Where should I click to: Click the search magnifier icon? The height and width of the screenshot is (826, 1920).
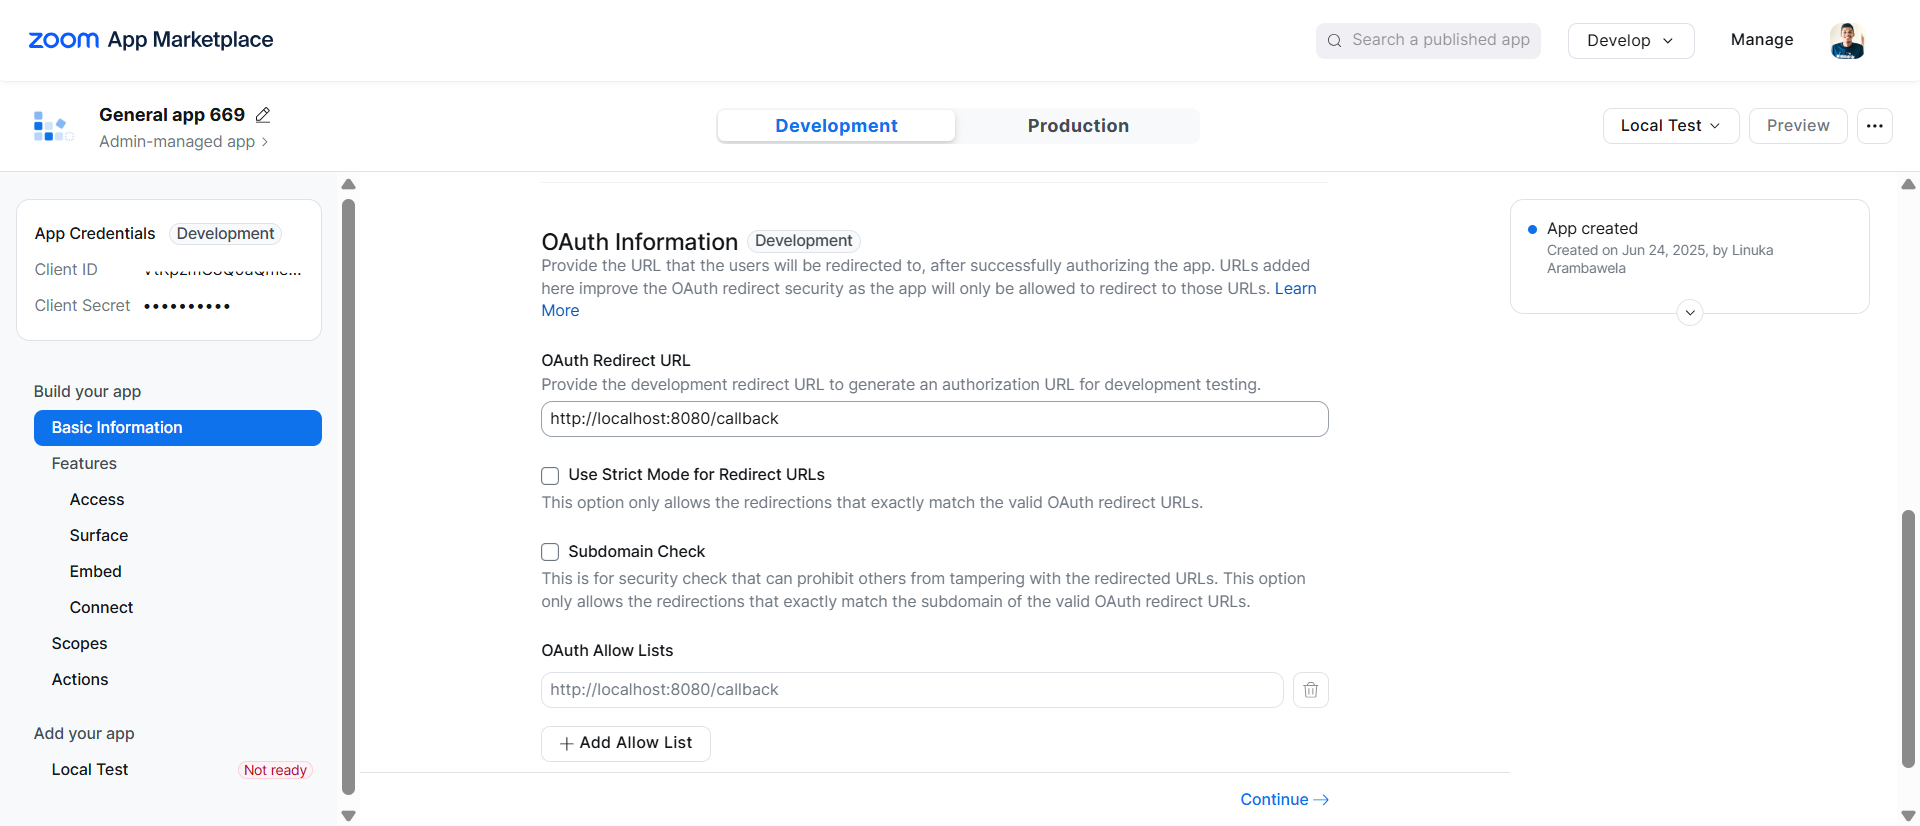coord(1334,41)
